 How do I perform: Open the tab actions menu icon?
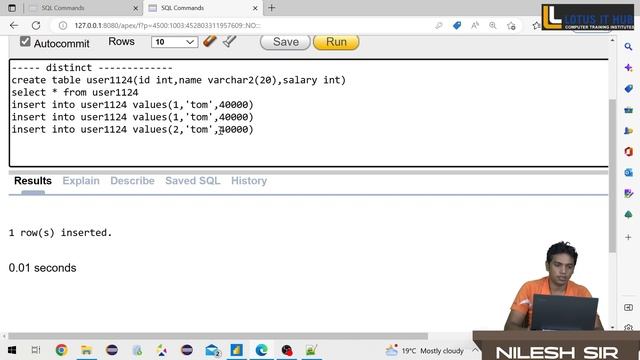[x=12, y=8]
